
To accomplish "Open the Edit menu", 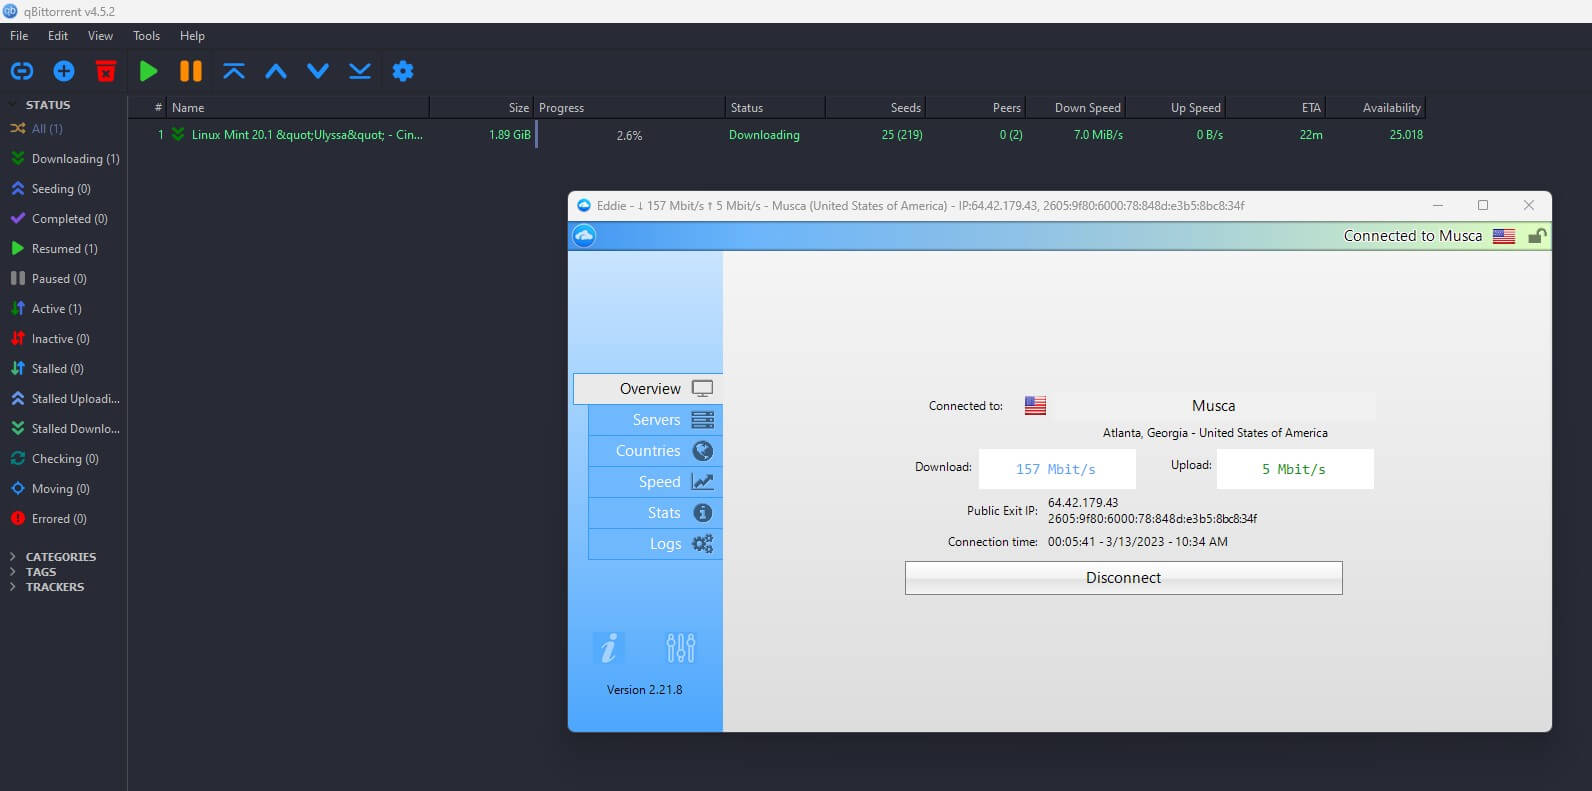I will [58, 35].
